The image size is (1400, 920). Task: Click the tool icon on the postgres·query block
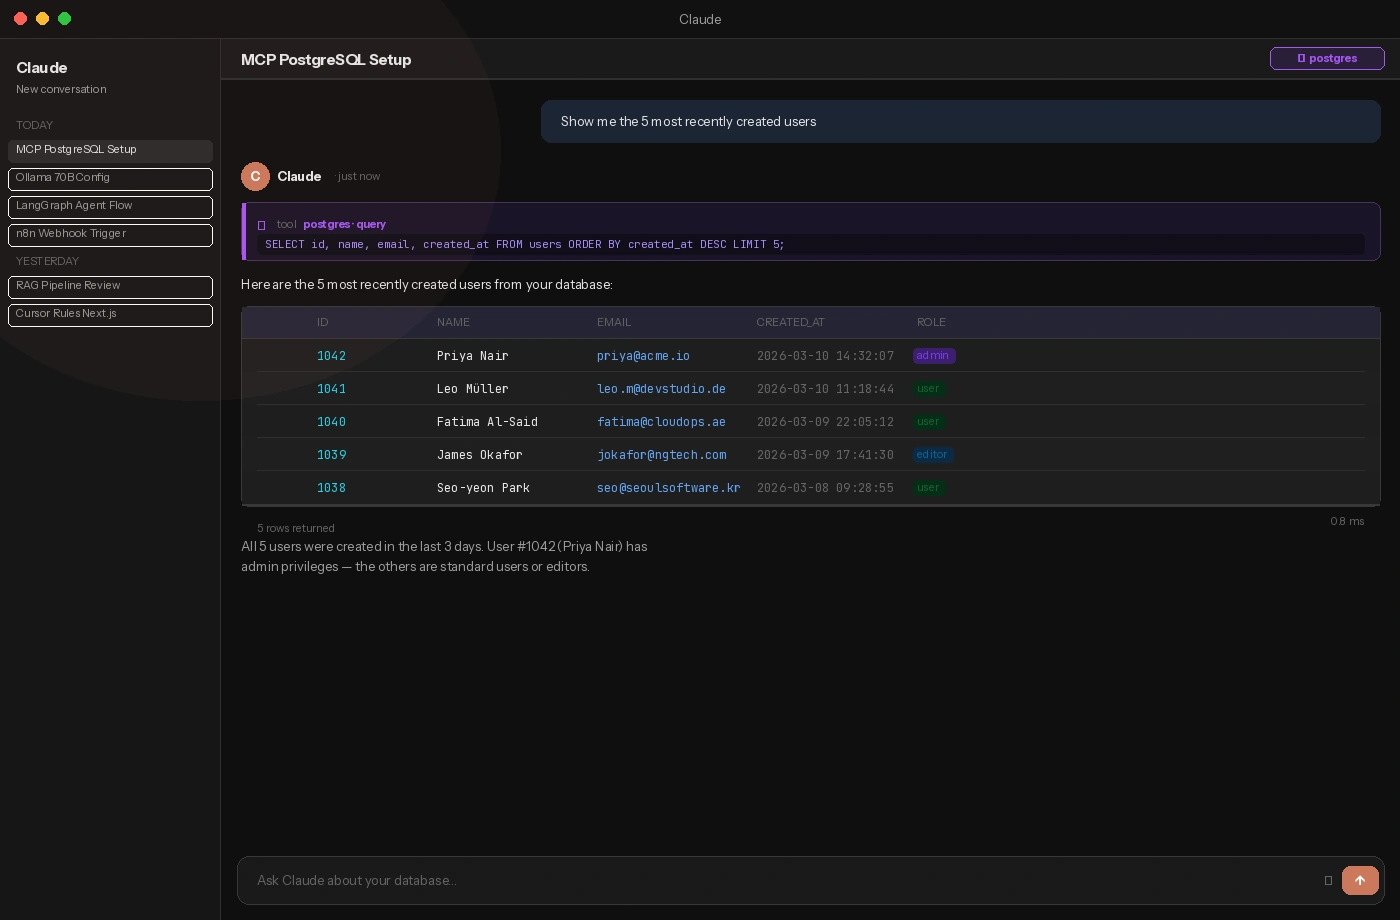[262, 224]
